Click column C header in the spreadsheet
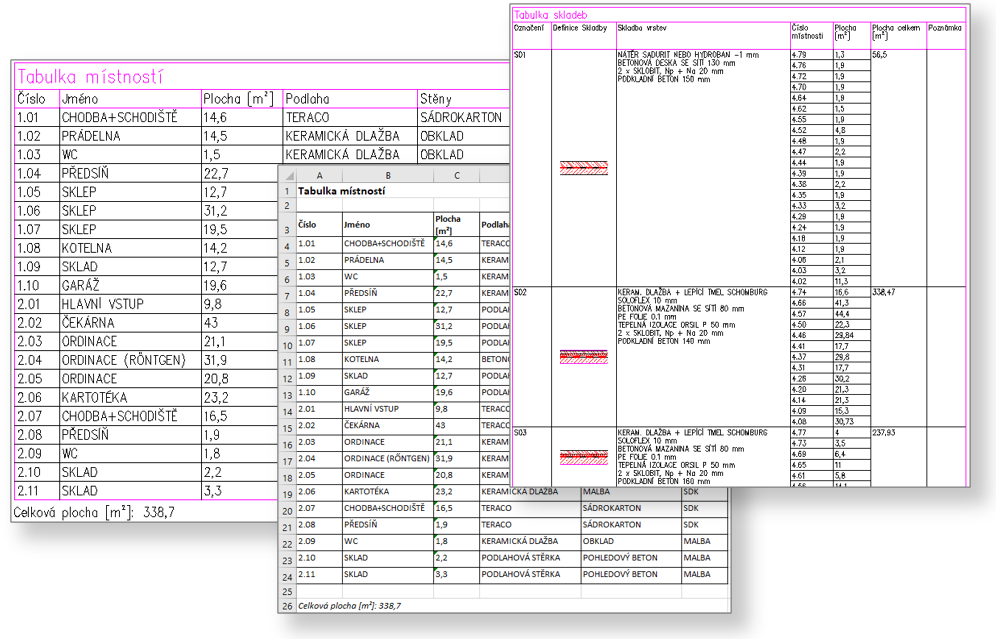996x639 pixels. tap(456, 175)
